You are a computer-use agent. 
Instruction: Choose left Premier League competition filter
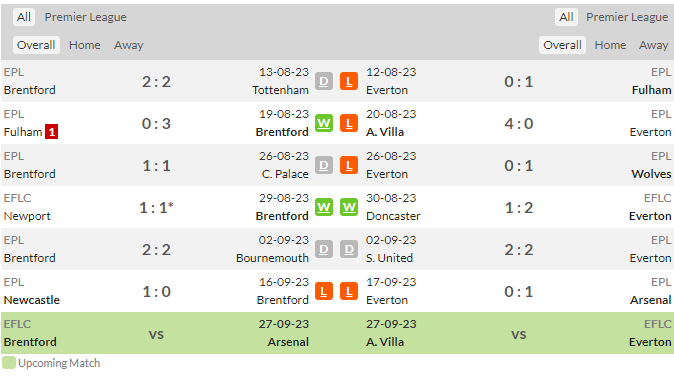tap(86, 17)
